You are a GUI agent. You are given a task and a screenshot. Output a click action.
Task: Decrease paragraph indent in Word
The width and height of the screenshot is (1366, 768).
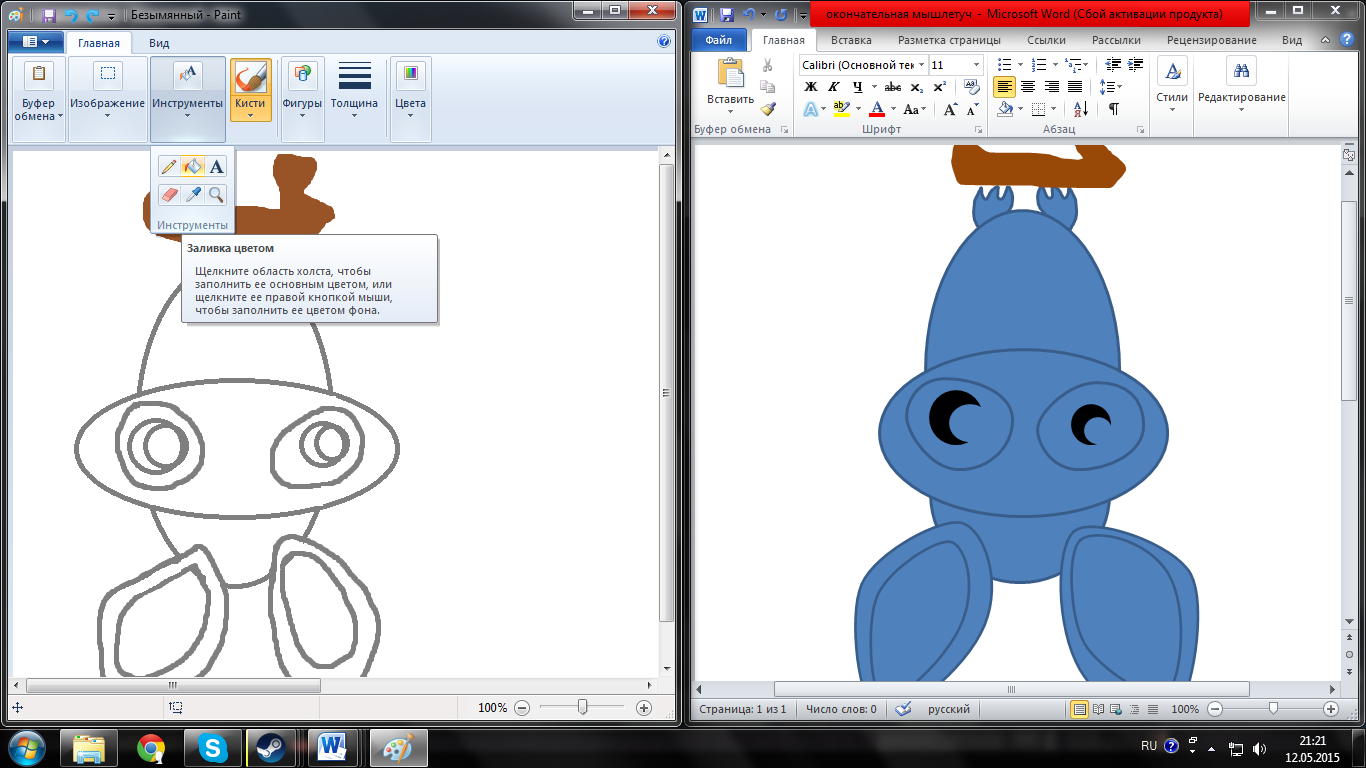(1112, 65)
